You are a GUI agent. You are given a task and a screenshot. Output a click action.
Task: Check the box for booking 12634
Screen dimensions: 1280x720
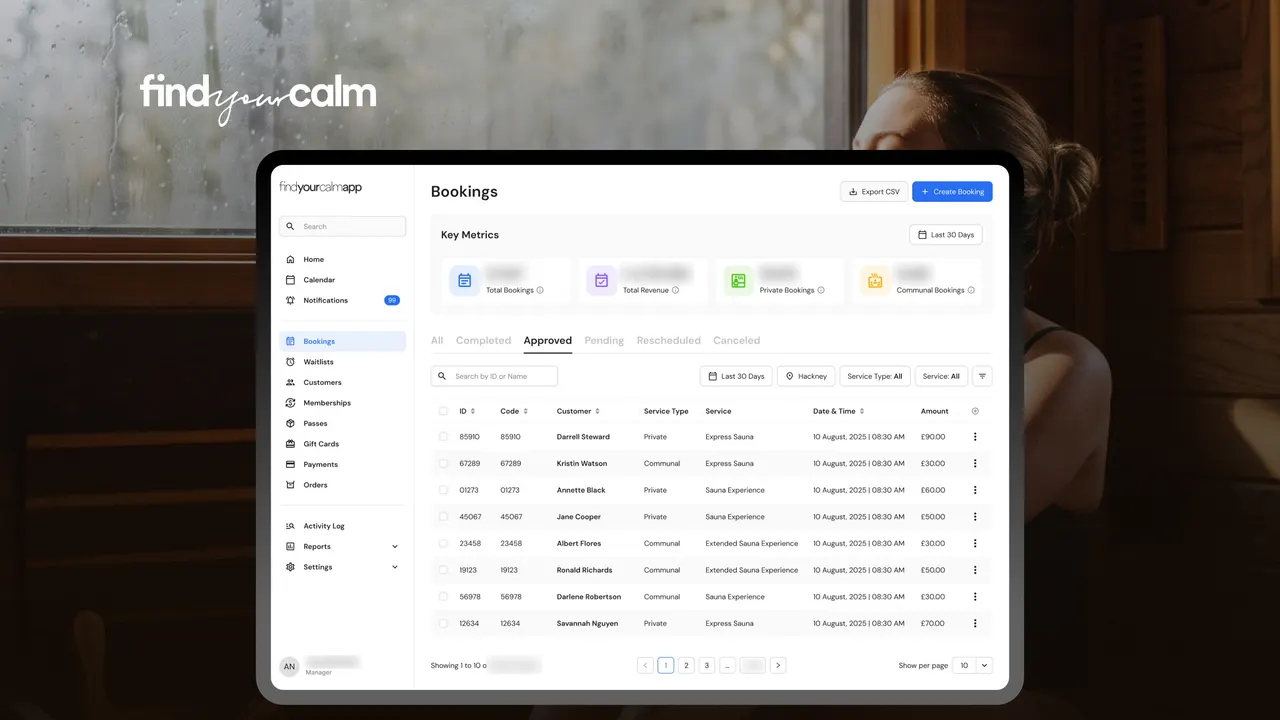pyautogui.click(x=443, y=623)
